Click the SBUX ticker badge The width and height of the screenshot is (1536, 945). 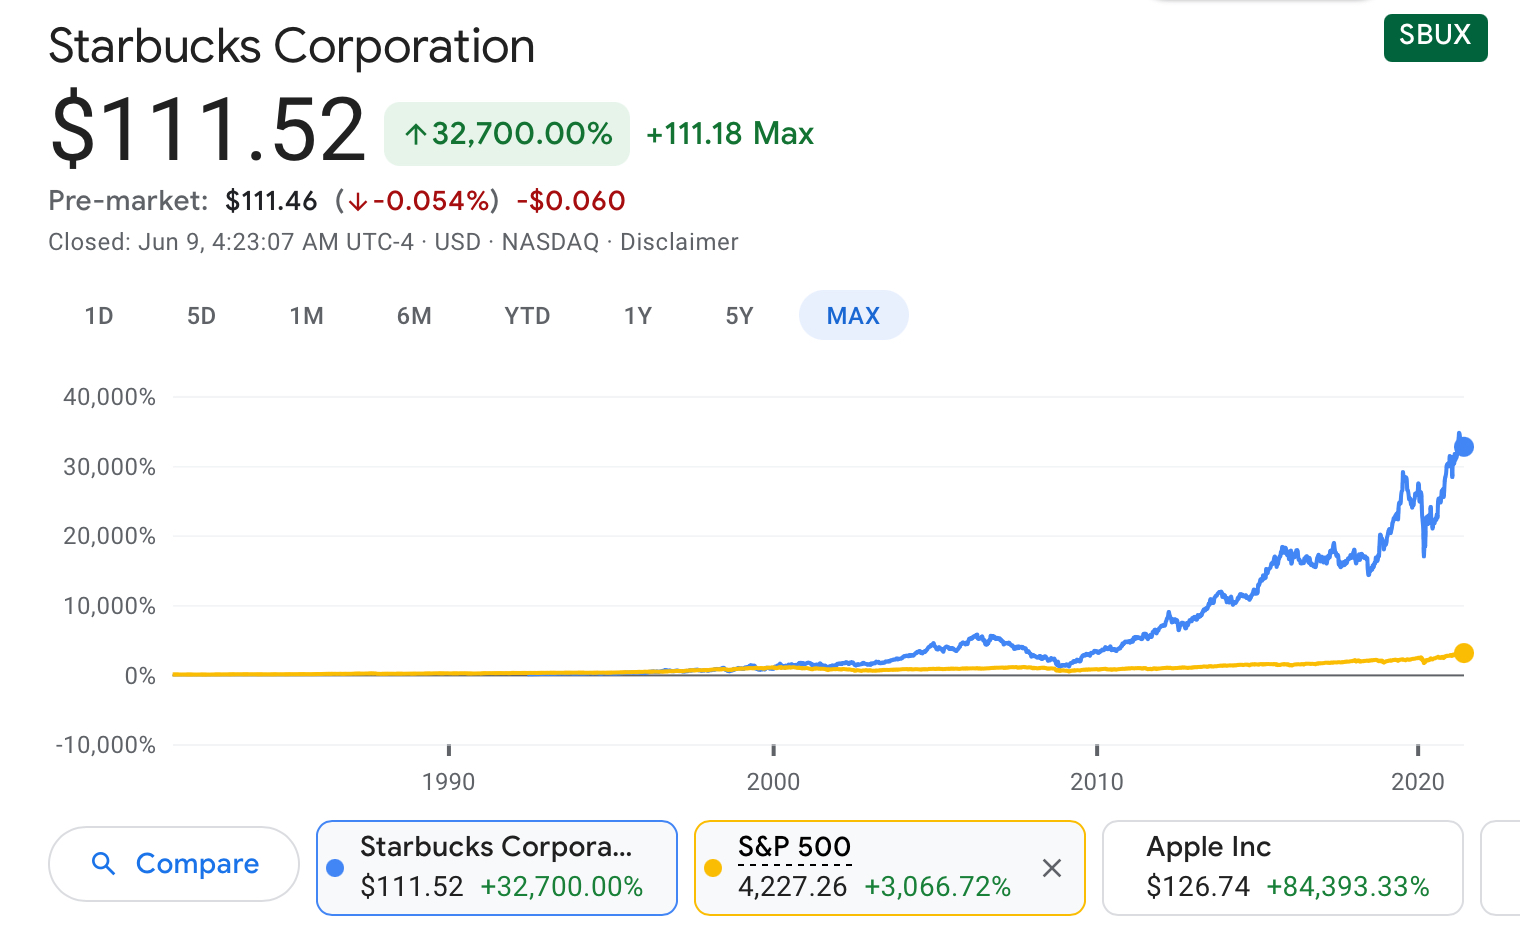(1435, 36)
